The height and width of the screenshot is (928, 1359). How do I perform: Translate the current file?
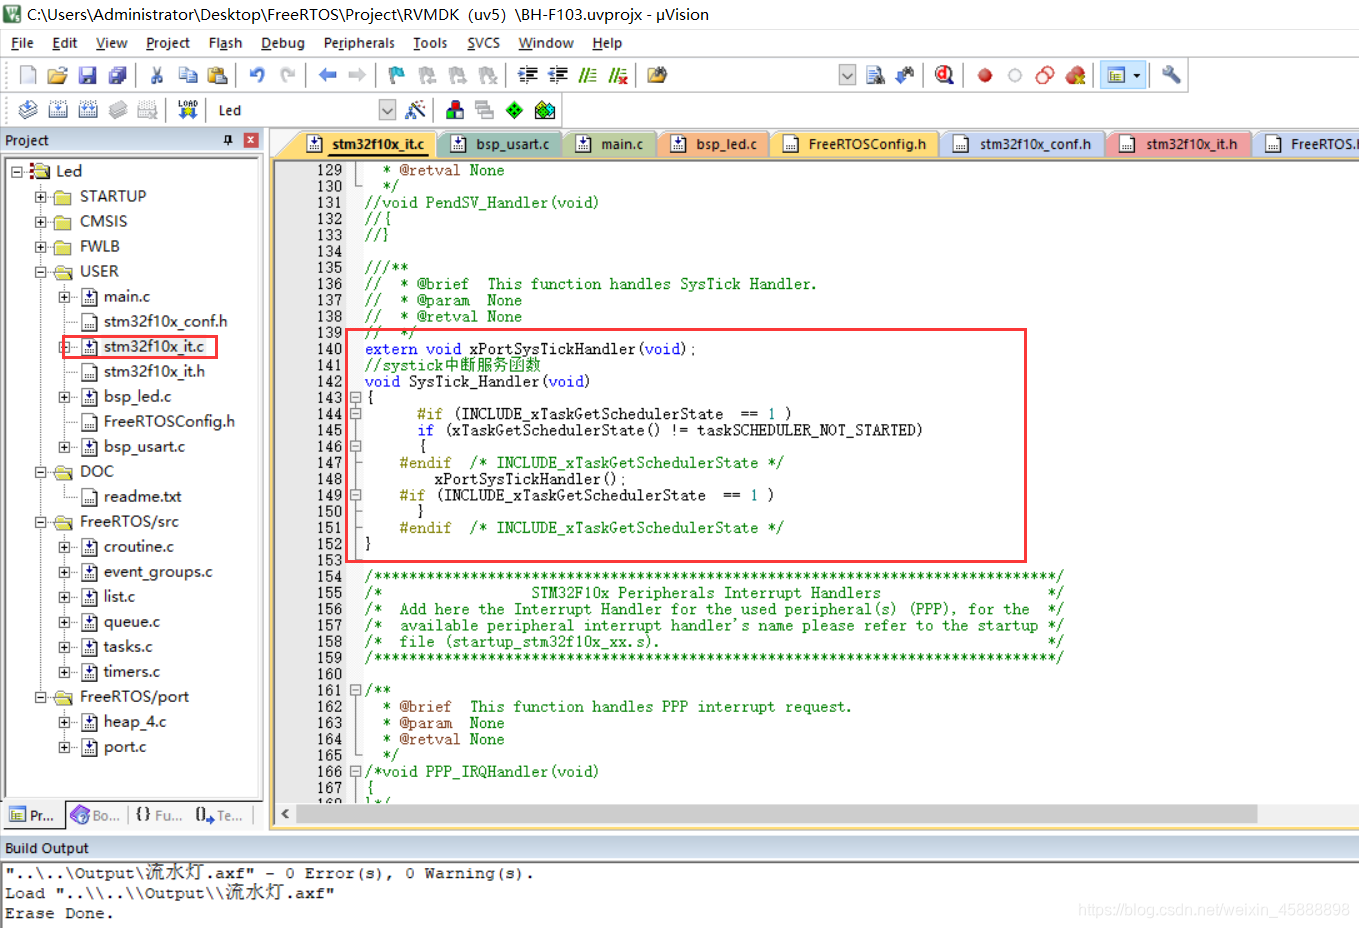click(28, 109)
